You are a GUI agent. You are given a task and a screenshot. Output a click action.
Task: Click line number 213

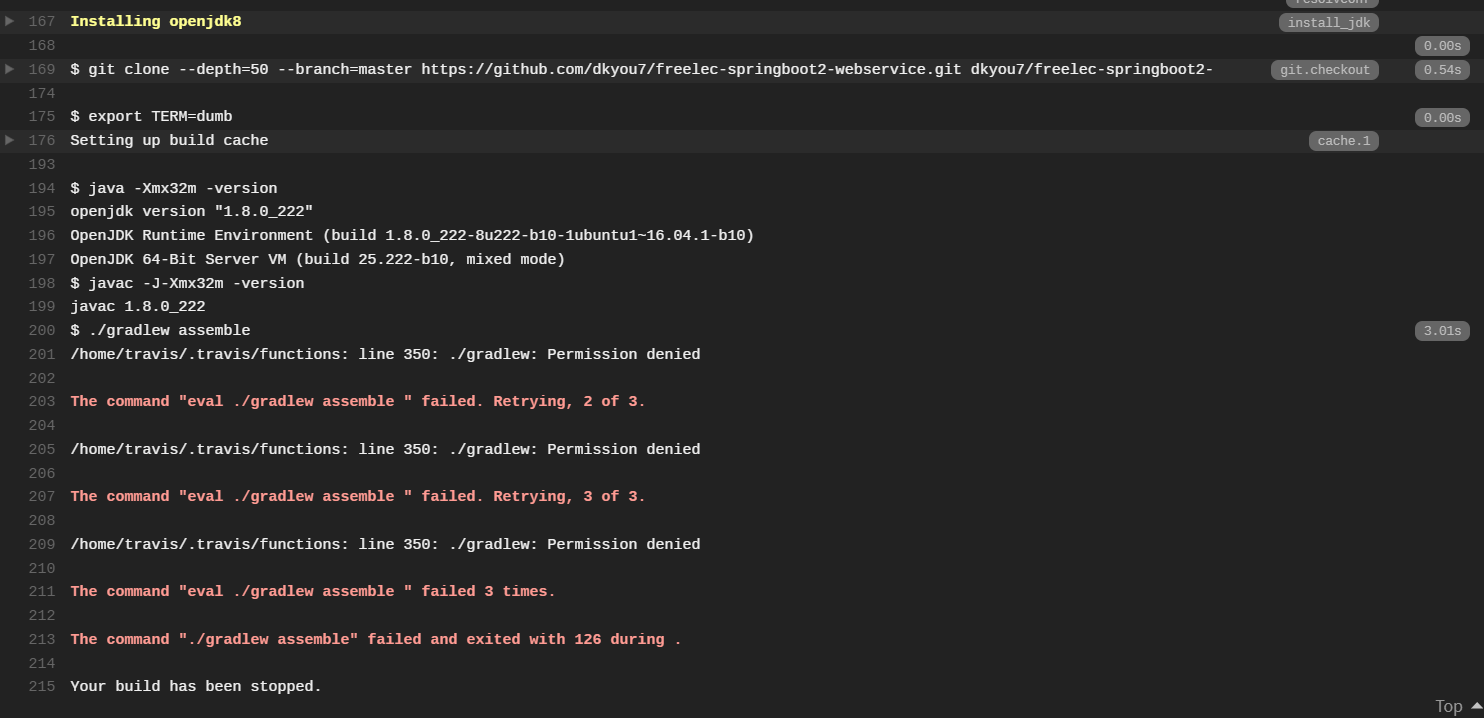coord(41,639)
